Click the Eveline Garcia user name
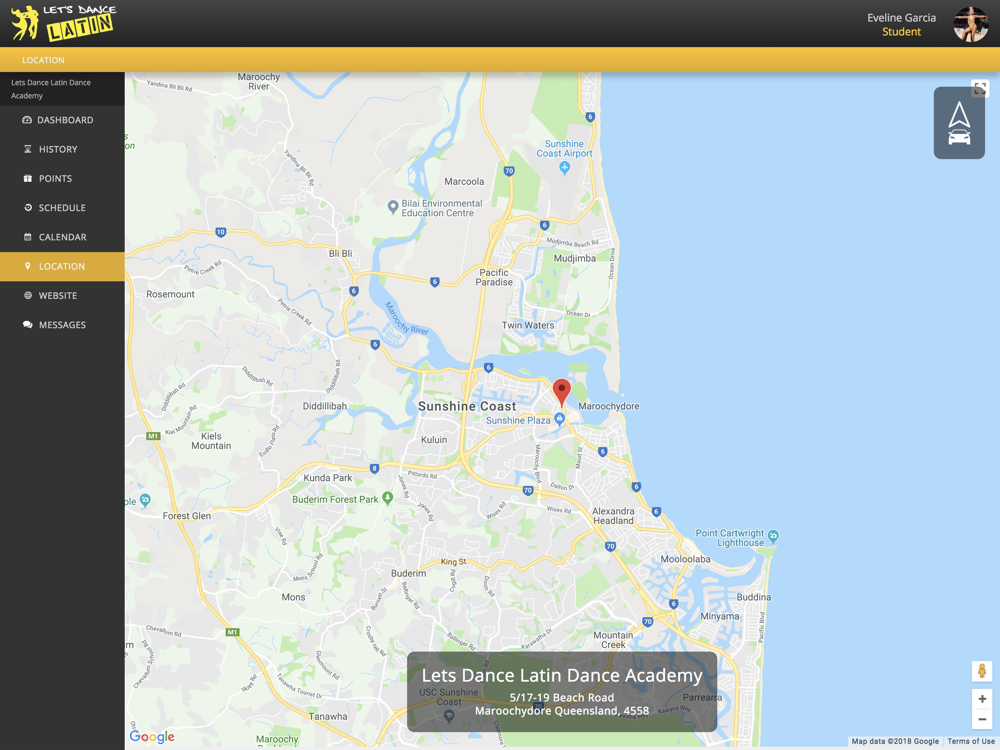Image resolution: width=1000 pixels, height=750 pixels. click(901, 18)
